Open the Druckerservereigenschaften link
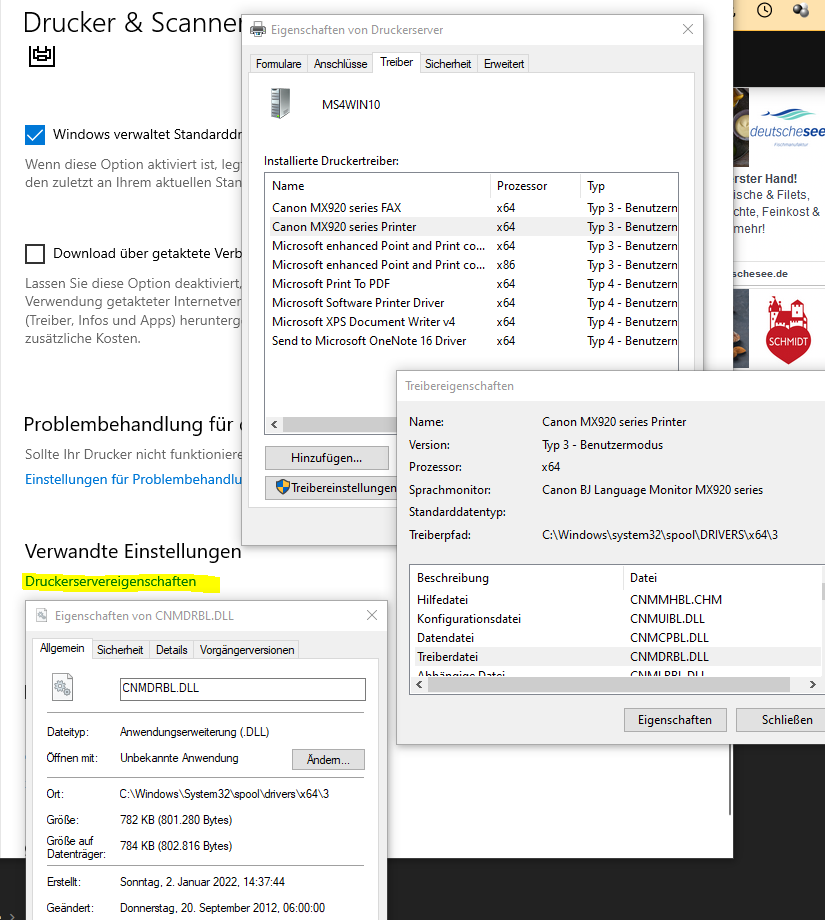 point(110,581)
